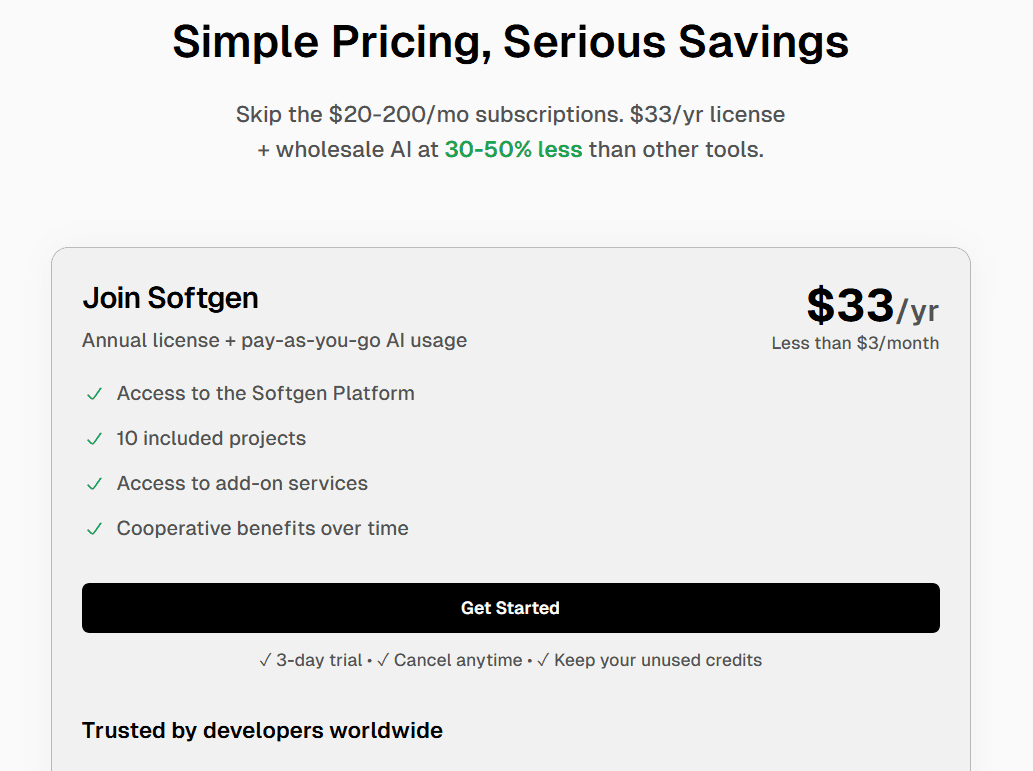
Task: Select the Access to add-on services feature
Action: click(243, 483)
